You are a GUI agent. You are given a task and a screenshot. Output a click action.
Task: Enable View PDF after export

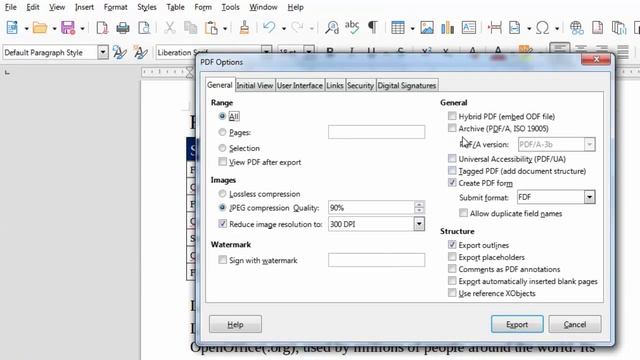point(222,162)
